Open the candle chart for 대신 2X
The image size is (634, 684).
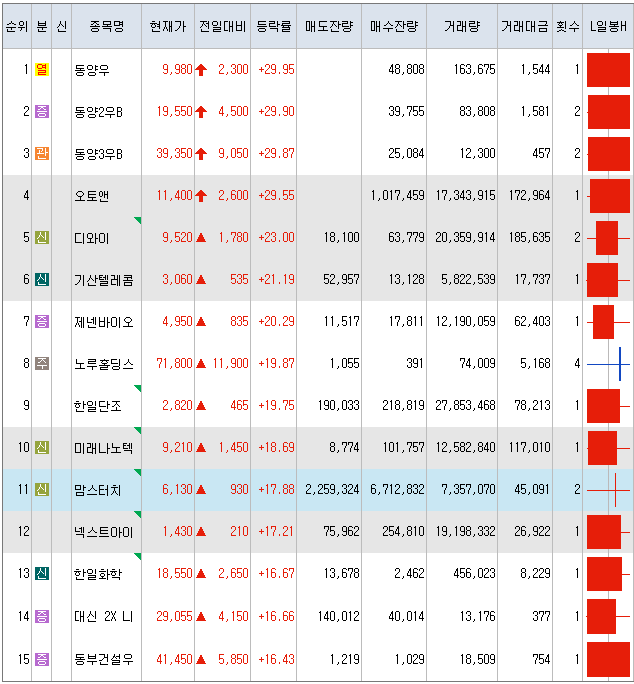(608, 616)
